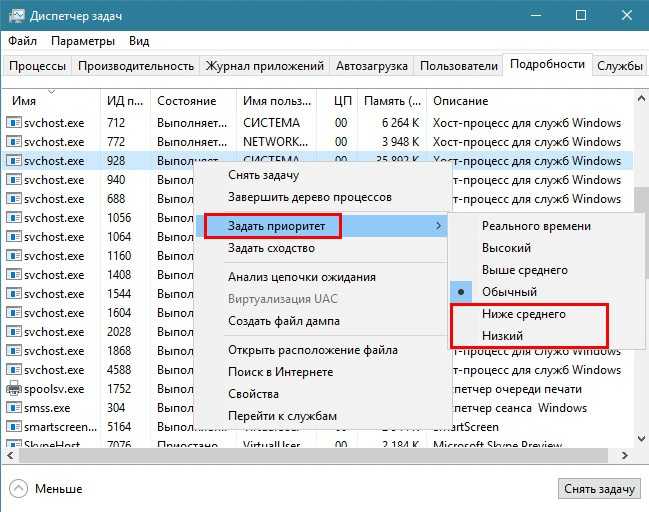This screenshot has height=512, width=649.
Task: Expand the Задать приоритет submenu arrow
Action: [x=438, y=226]
